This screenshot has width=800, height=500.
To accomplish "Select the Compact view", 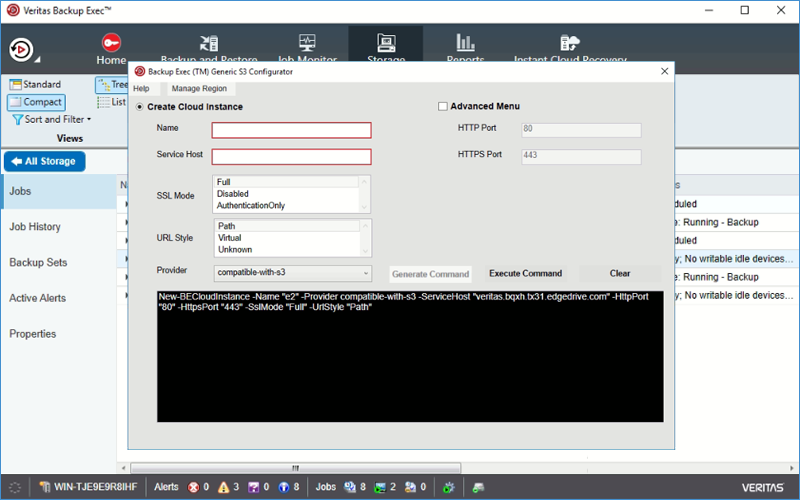I will click(x=36, y=102).
